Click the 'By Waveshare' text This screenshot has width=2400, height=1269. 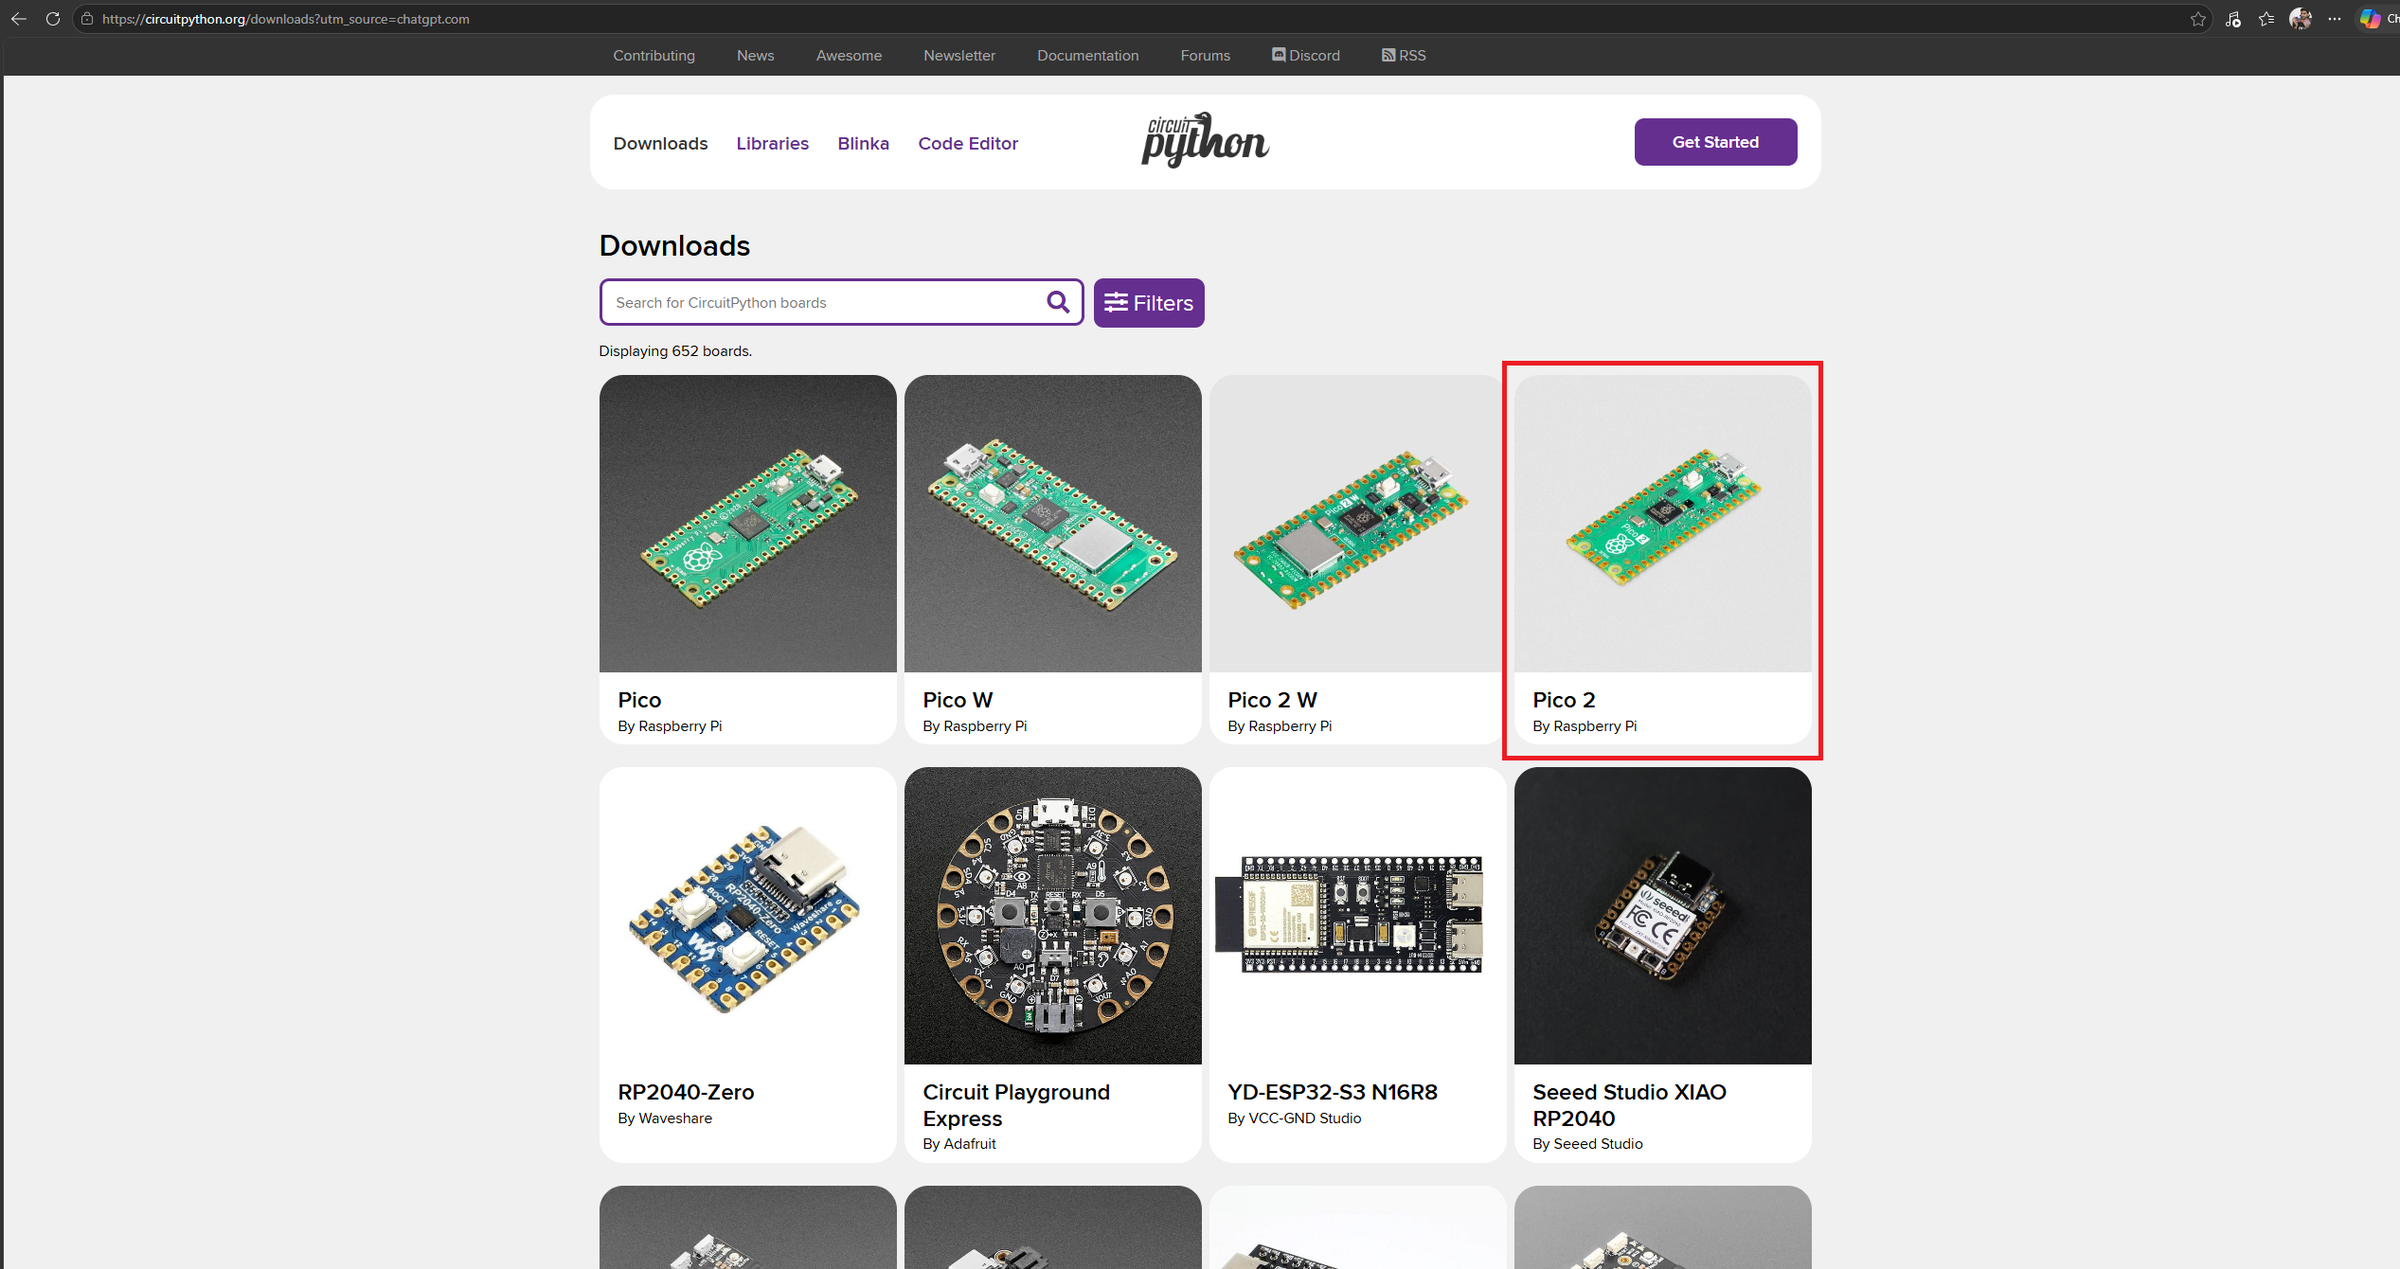(x=665, y=1118)
